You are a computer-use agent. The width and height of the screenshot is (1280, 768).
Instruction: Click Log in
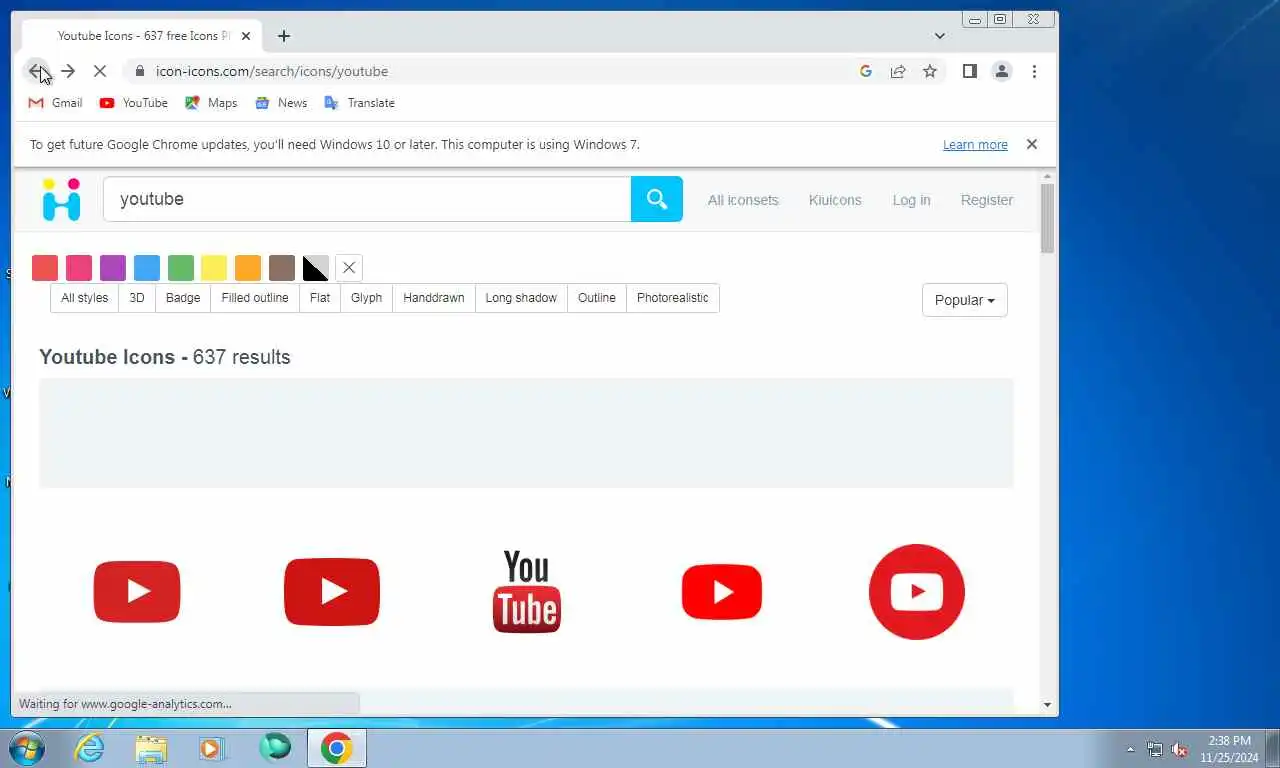tap(911, 200)
